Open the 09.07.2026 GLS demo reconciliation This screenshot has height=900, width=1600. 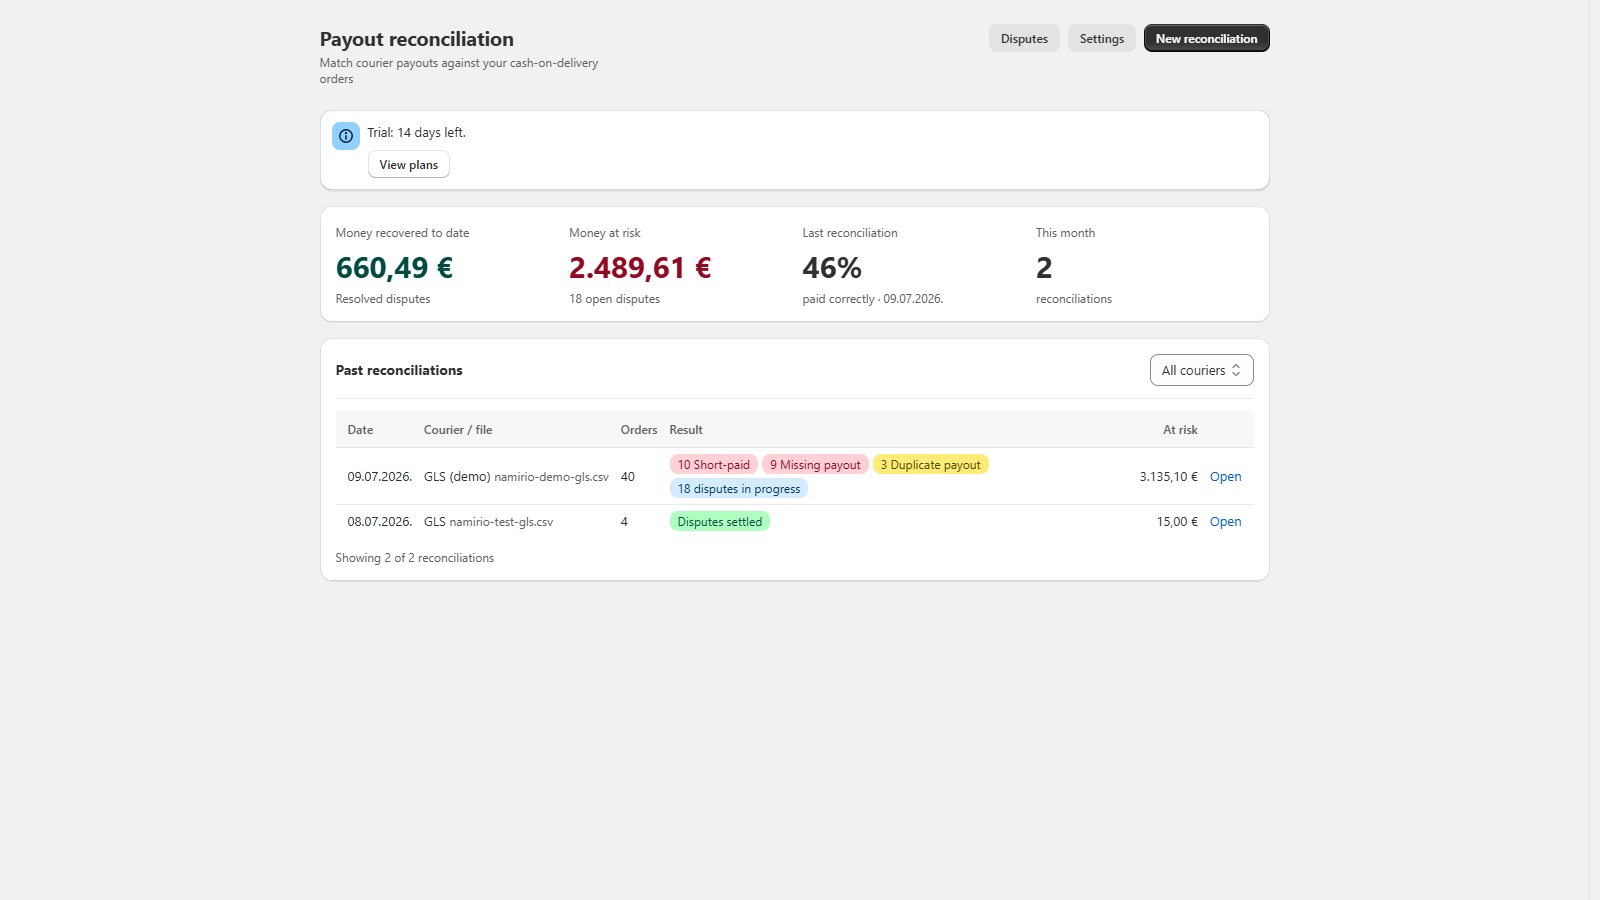coord(1225,477)
